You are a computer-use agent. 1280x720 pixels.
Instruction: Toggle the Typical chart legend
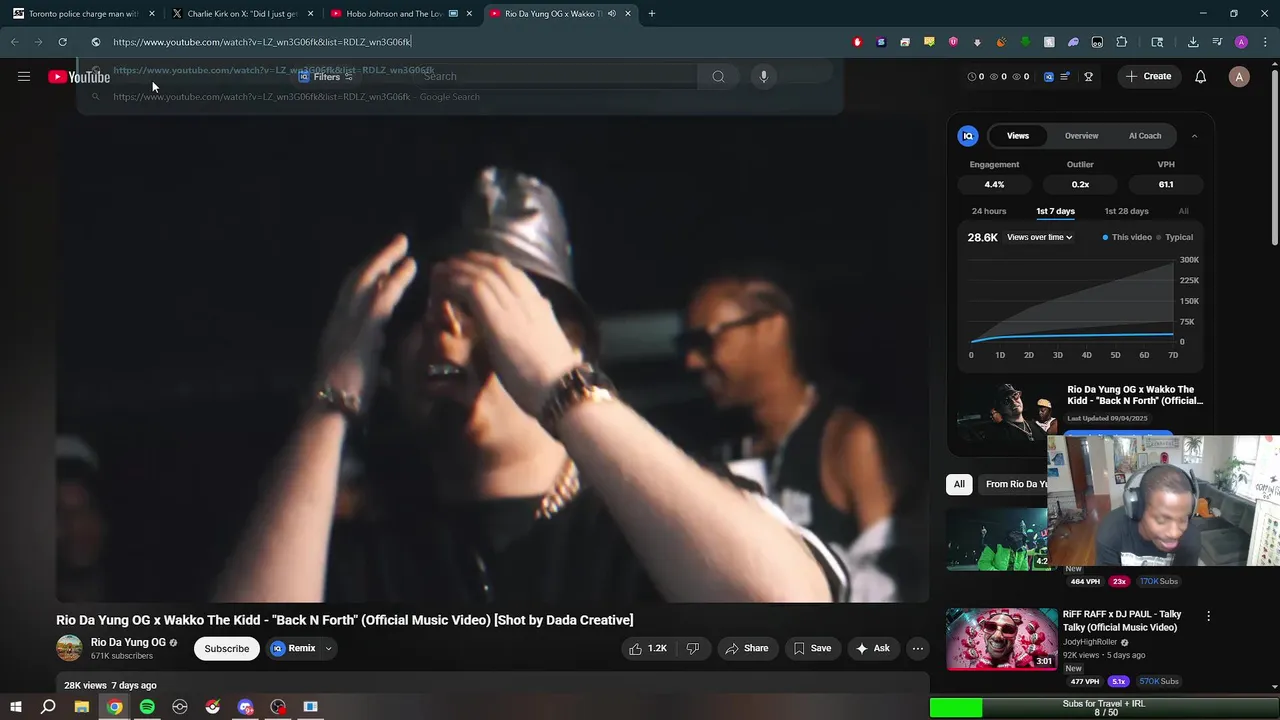[1175, 237]
